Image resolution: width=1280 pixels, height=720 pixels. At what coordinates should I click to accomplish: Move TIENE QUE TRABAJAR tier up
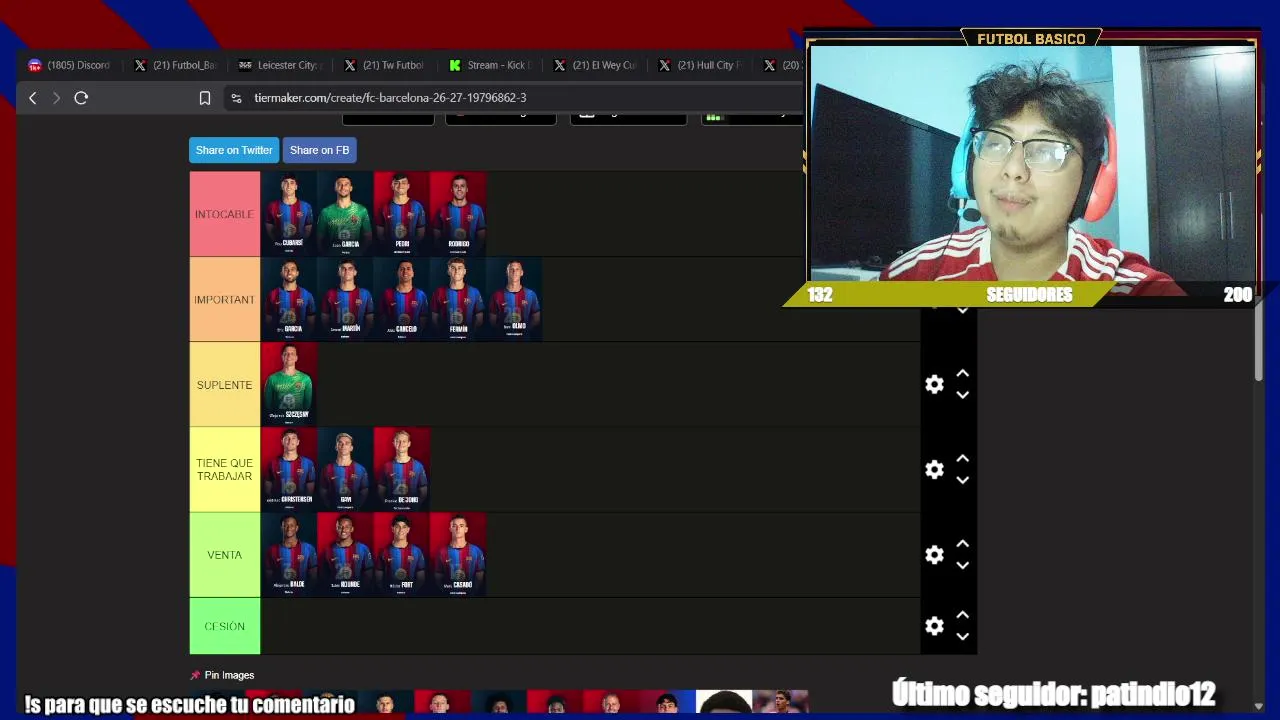click(x=962, y=459)
